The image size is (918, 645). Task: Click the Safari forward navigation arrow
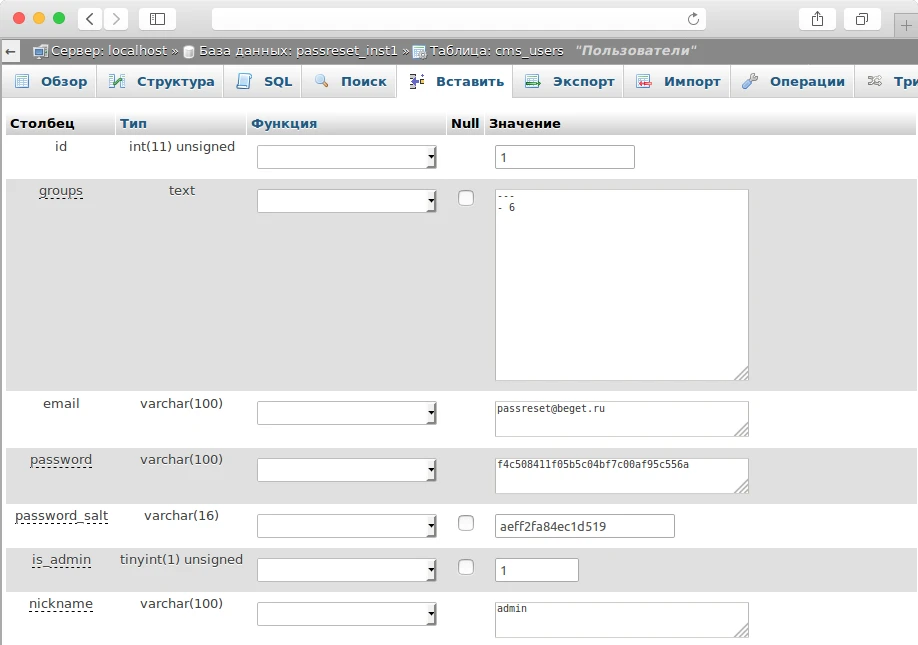coord(116,19)
